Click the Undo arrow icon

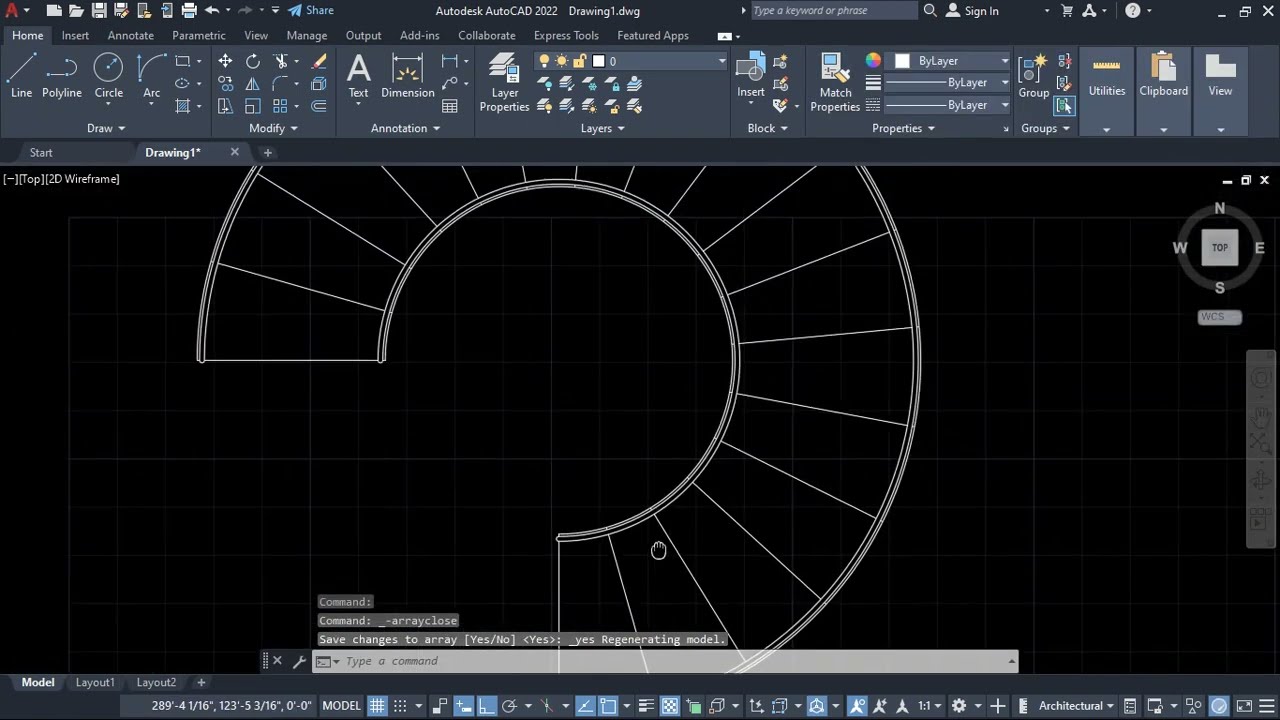click(212, 11)
